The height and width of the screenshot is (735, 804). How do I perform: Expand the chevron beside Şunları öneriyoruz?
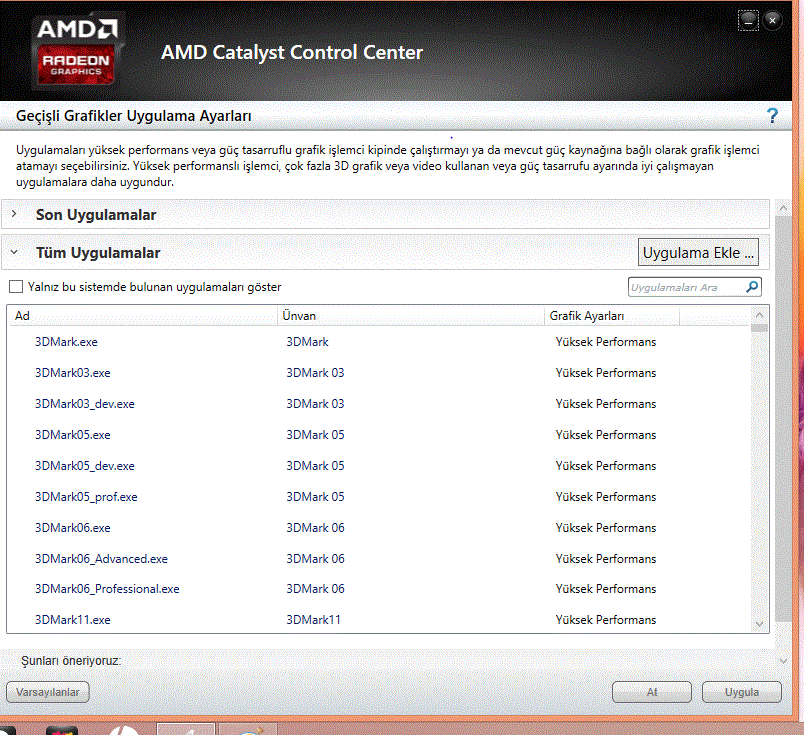(783, 661)
